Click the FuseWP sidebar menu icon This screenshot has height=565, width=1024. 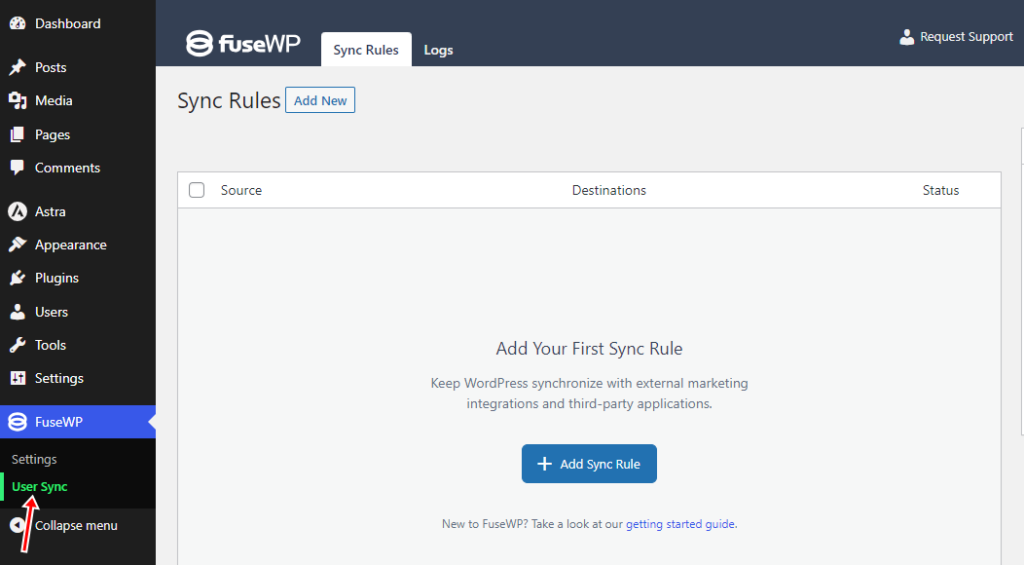tap(18, 422)
